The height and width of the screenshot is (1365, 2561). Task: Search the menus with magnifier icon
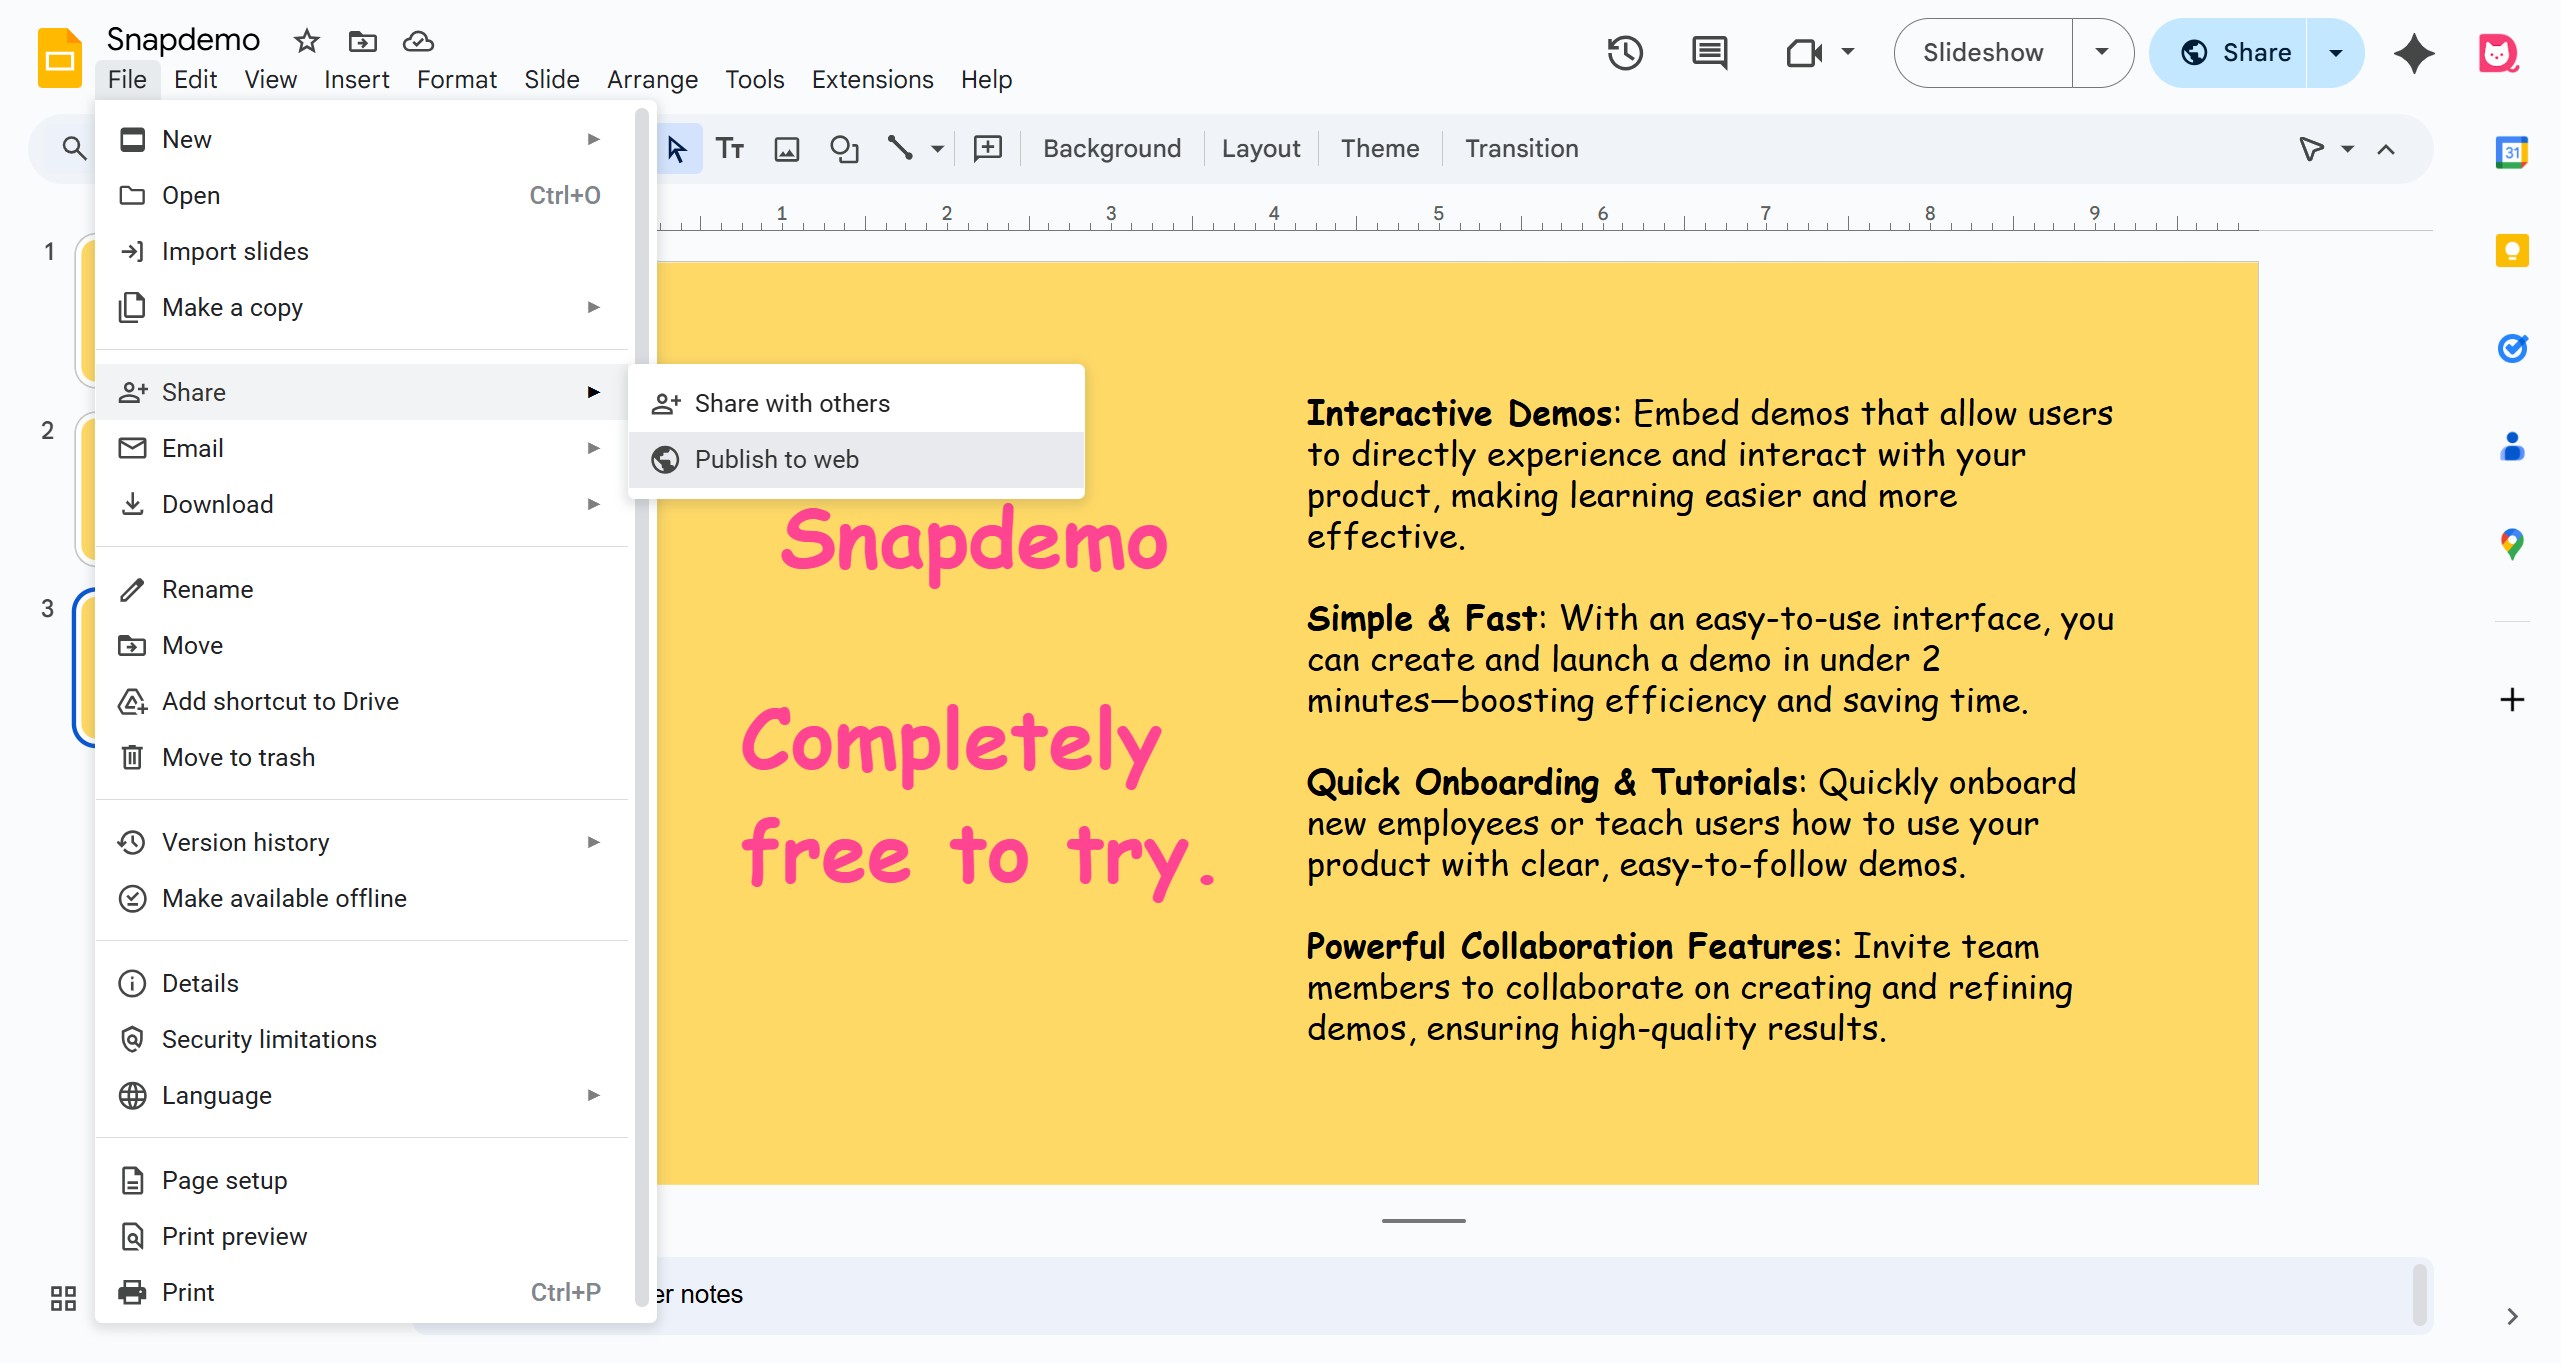[73, 148]
